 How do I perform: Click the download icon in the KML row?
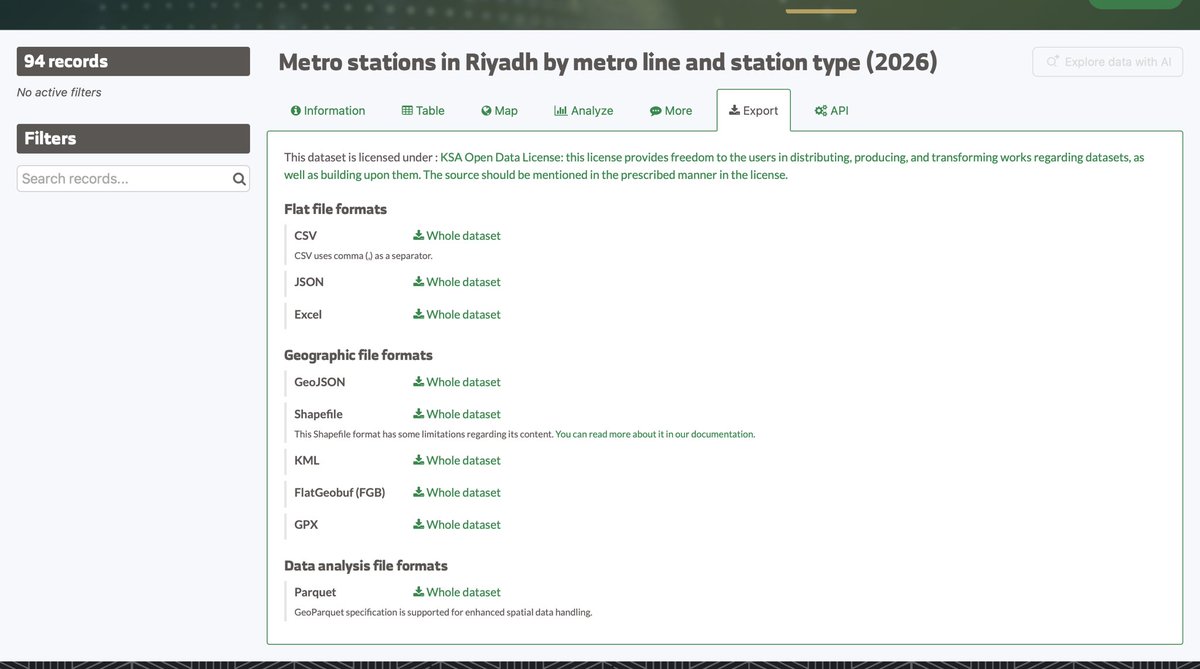(419, 460)
